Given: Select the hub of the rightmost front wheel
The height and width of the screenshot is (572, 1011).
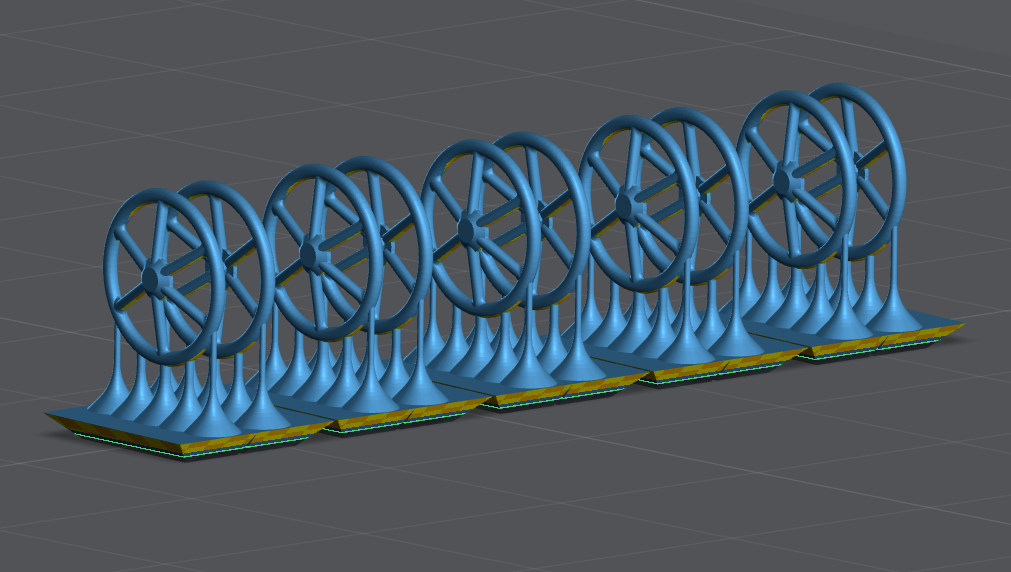Looking at the screenshot, I should pyautogui.click(x=785, y=178).
